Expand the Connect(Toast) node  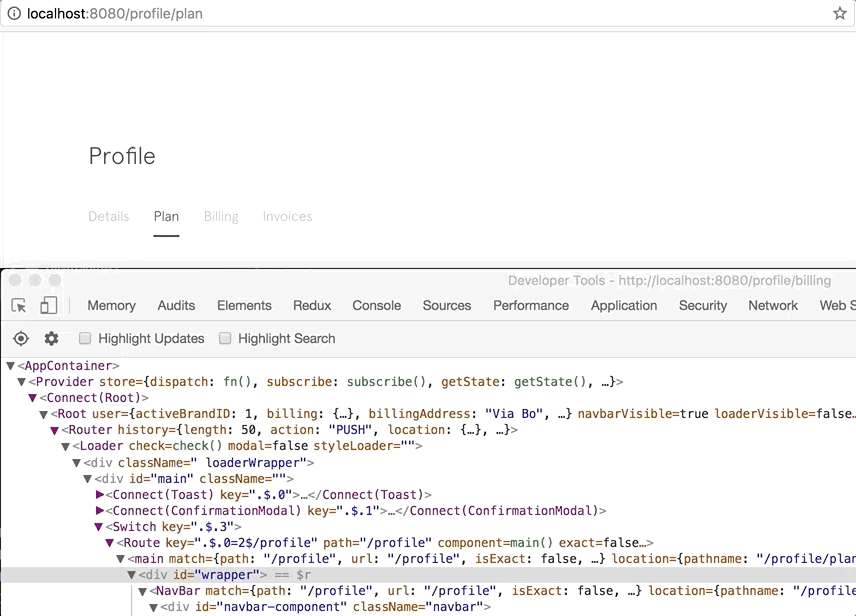click(99, 494)
